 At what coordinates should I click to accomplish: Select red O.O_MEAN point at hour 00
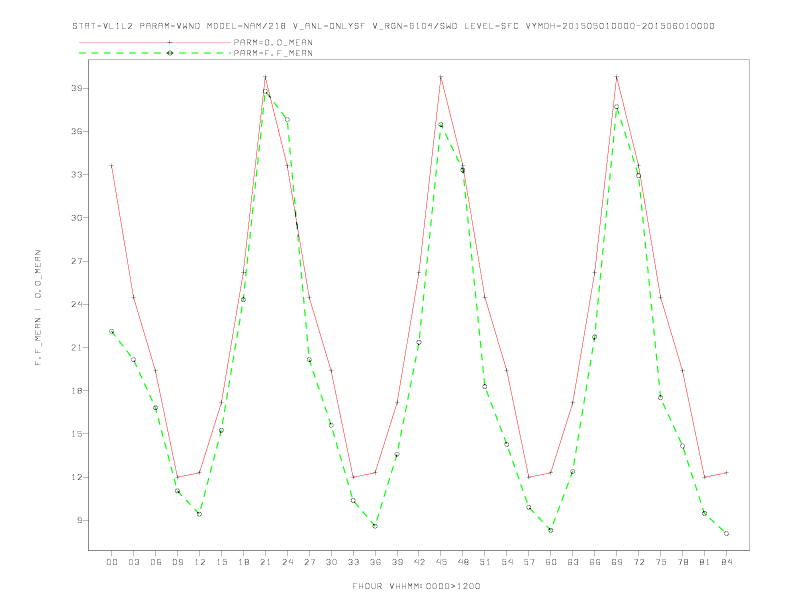pyautogui.click(x=112, y=166)
